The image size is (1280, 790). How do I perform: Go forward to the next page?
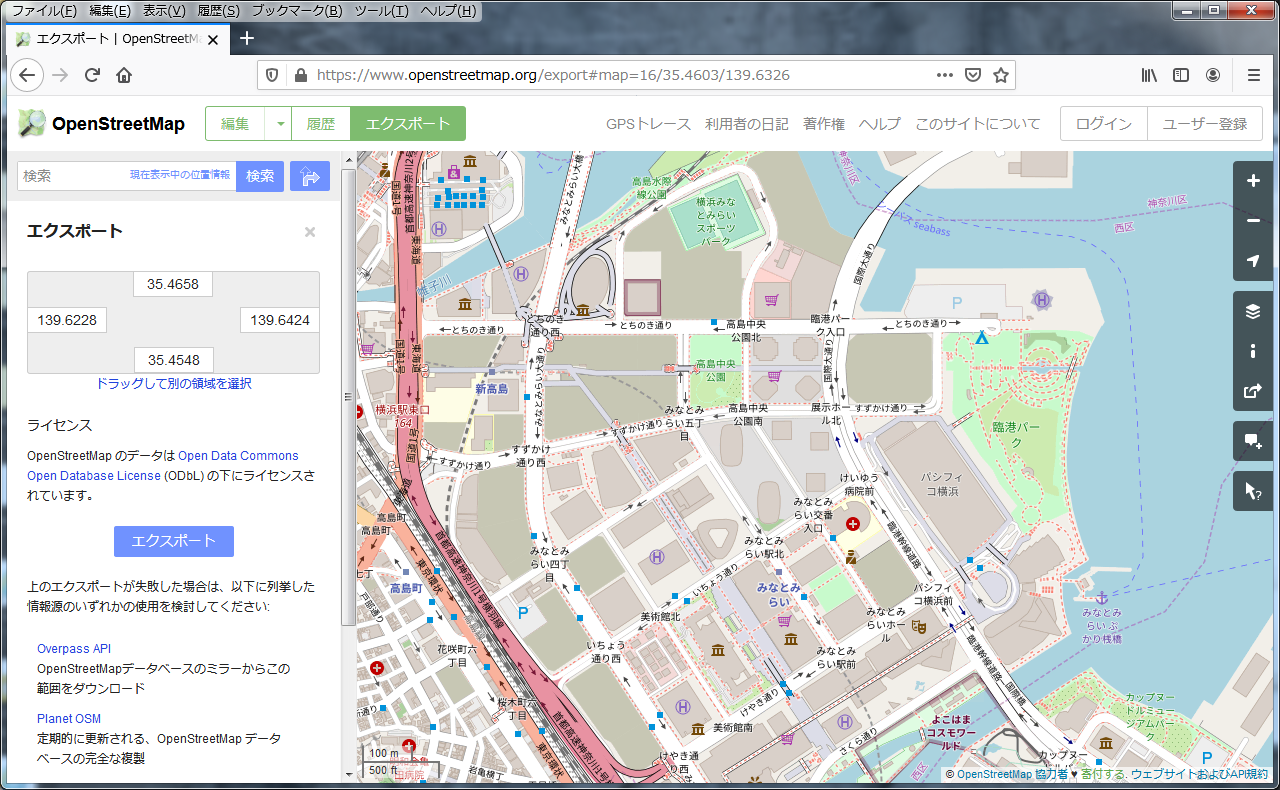point(60,75)
